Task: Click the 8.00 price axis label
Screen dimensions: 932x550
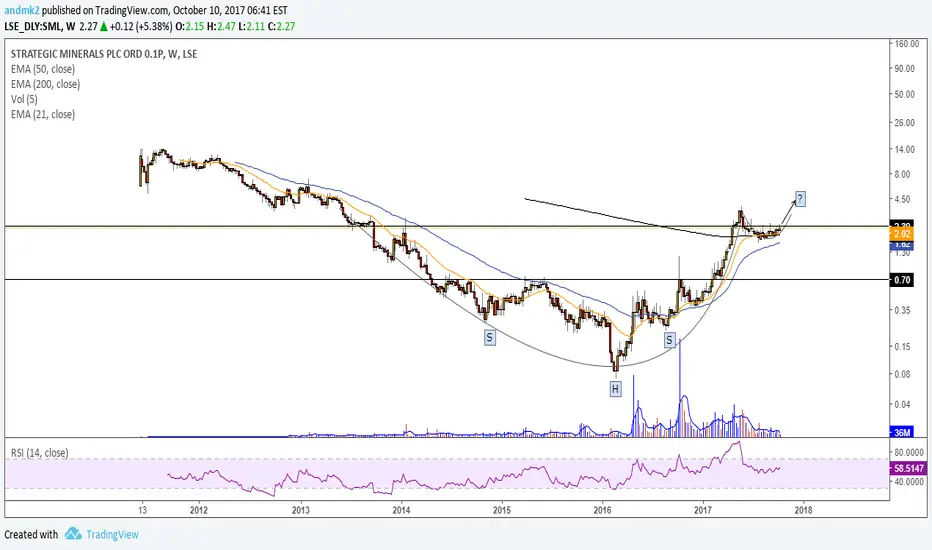Action: pos(902,174)
